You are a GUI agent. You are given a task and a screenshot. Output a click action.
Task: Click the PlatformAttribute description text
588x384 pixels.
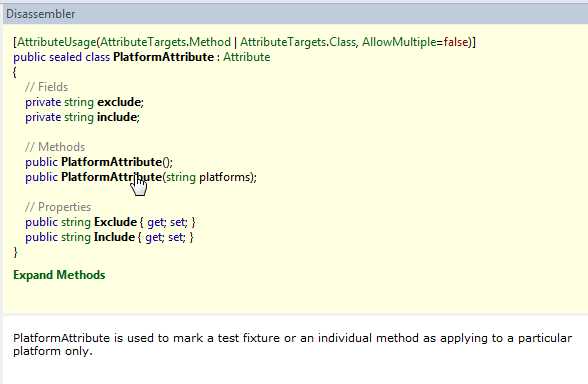point(292,344)
